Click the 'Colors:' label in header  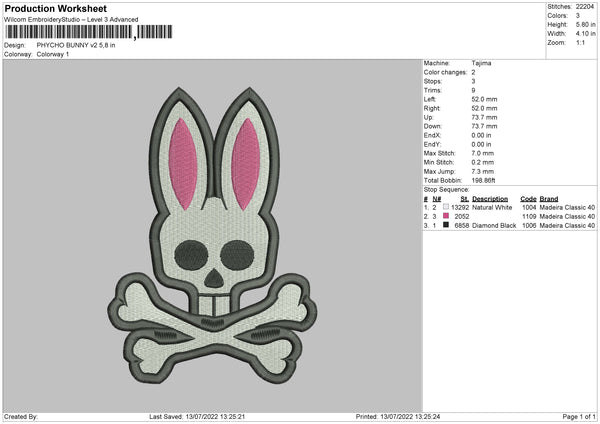tap(557, 16)
